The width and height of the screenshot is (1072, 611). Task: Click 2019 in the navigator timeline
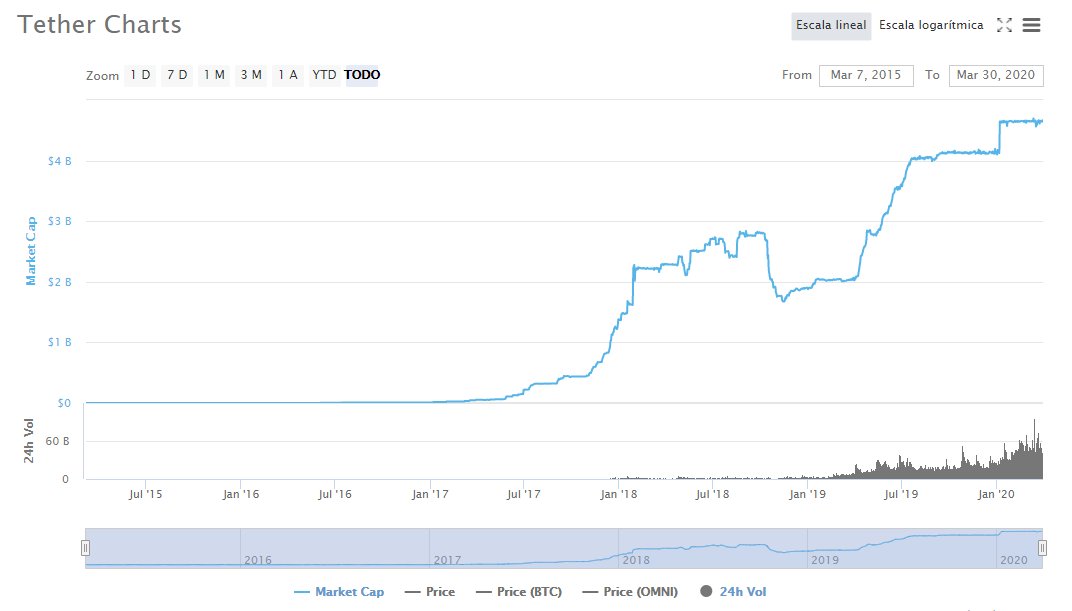pyautogui.click(x=825, y=560)
